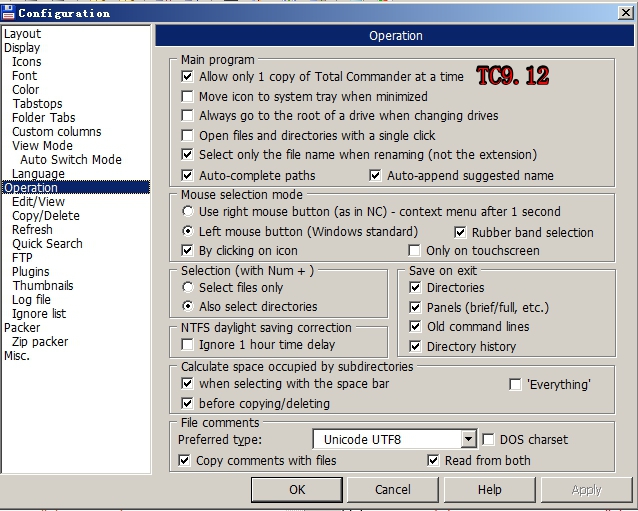This screenshot has width=638, height=511.
Task: Open Ignore list settings
Action: click(39, 313)
